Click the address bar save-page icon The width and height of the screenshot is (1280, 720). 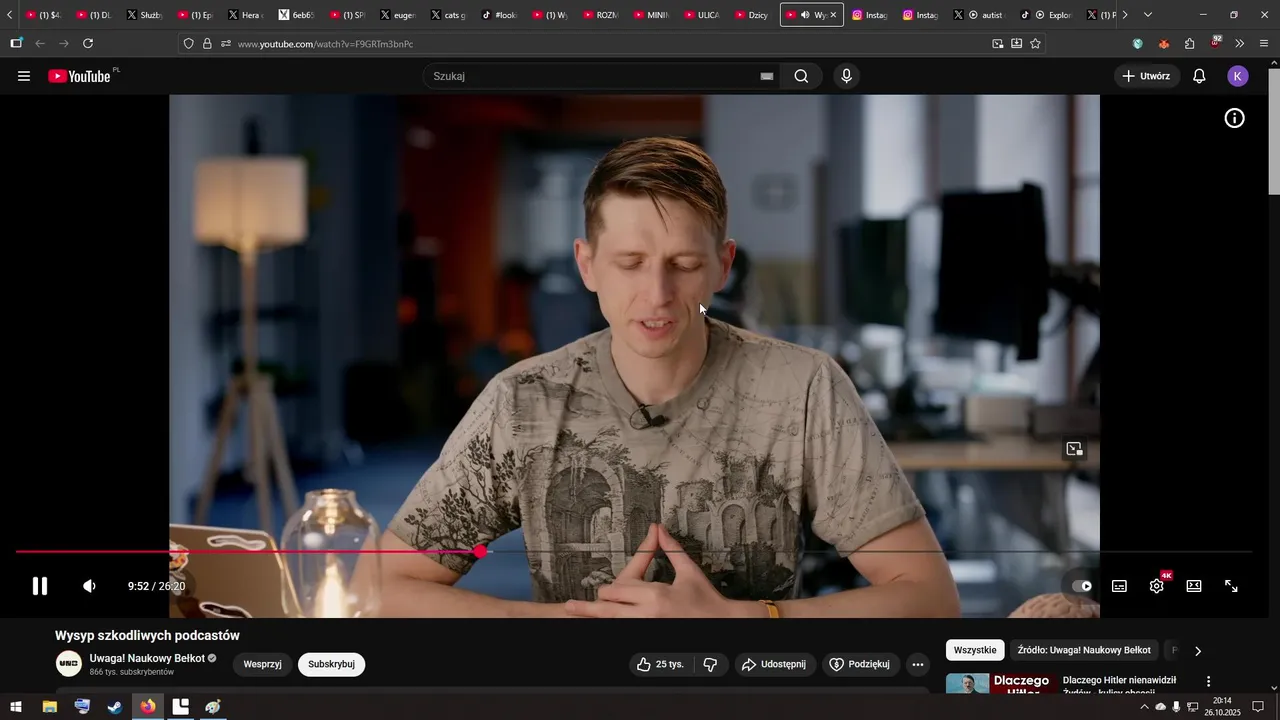pos(1016,44)
